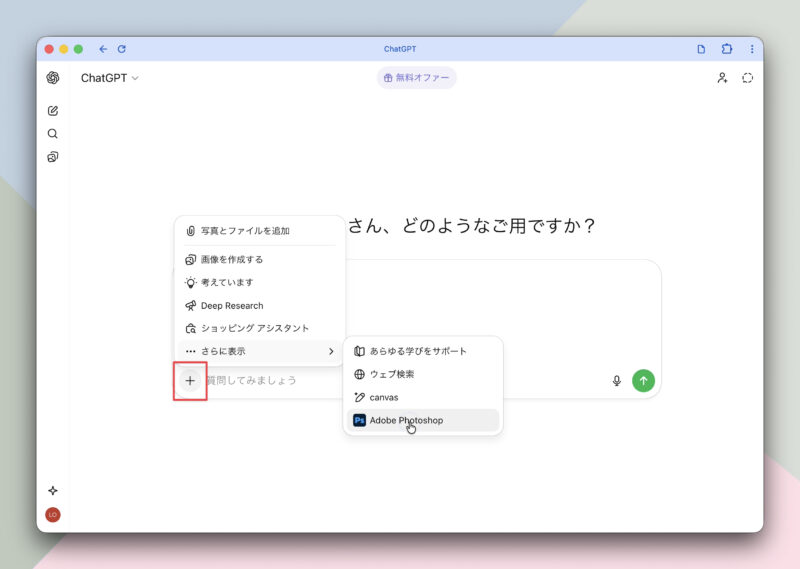Click the browser reload button
800x569 pixels.
point(122,49)
